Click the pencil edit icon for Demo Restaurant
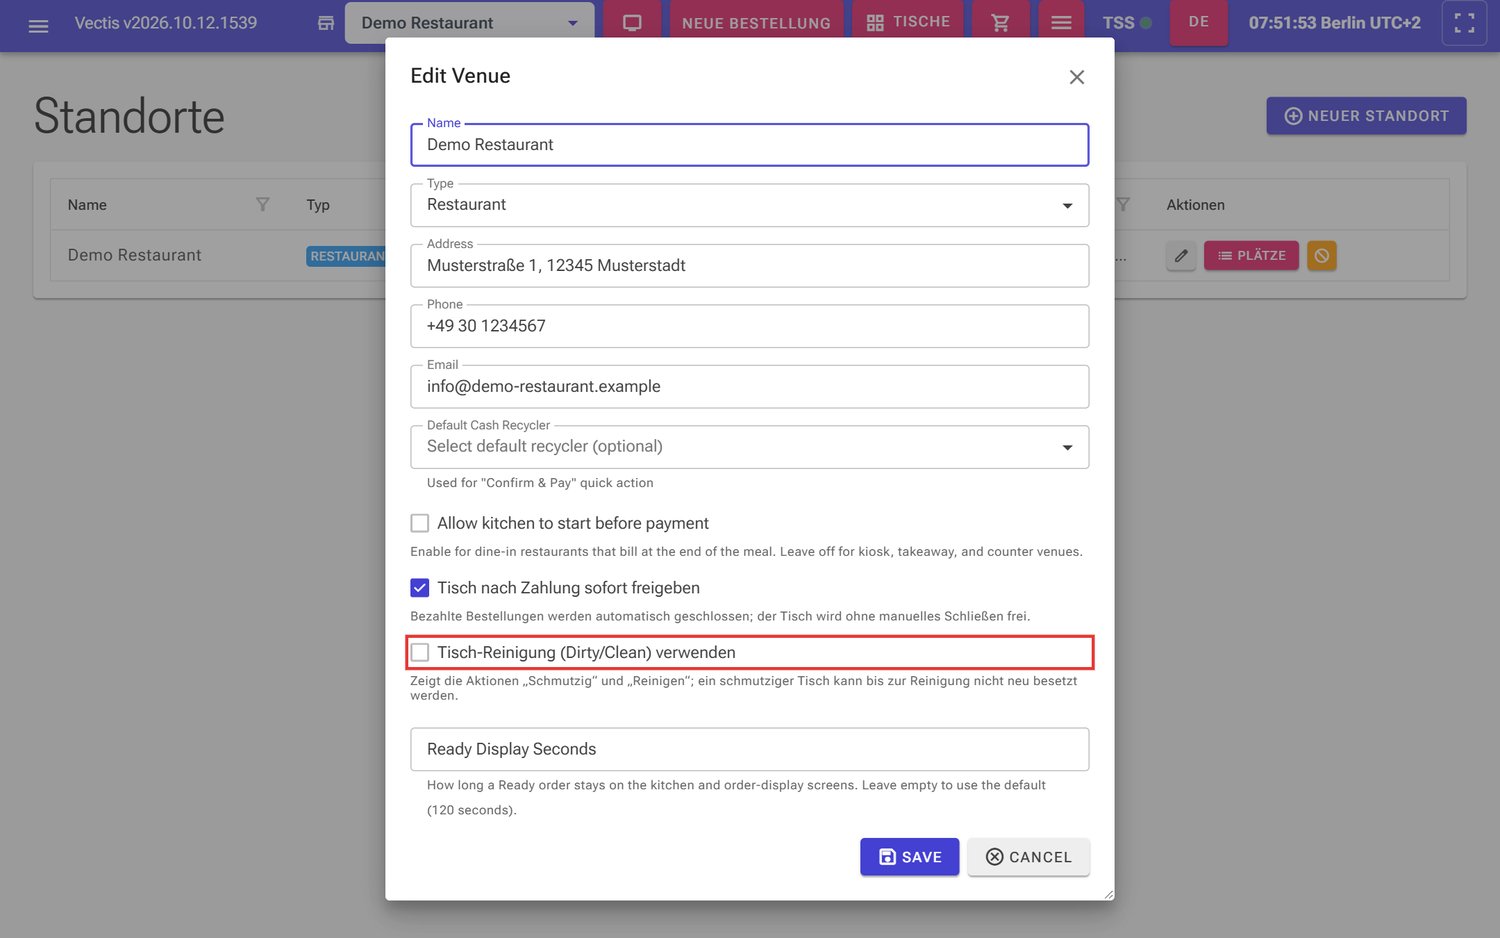The width and height of the screenshot is (1500, 938). tap(1181, 256)
